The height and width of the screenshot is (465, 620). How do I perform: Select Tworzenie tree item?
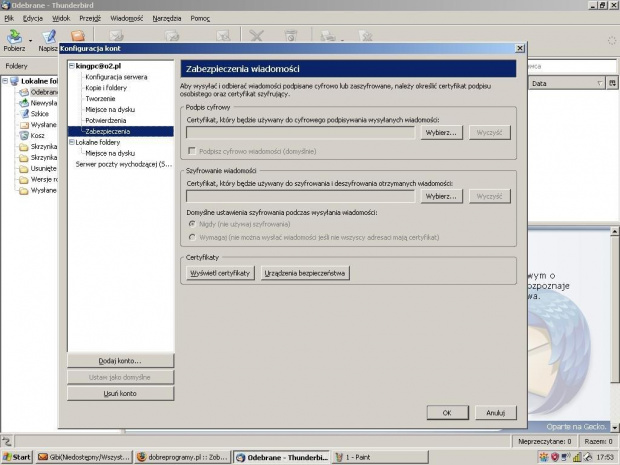pos(100,99)
